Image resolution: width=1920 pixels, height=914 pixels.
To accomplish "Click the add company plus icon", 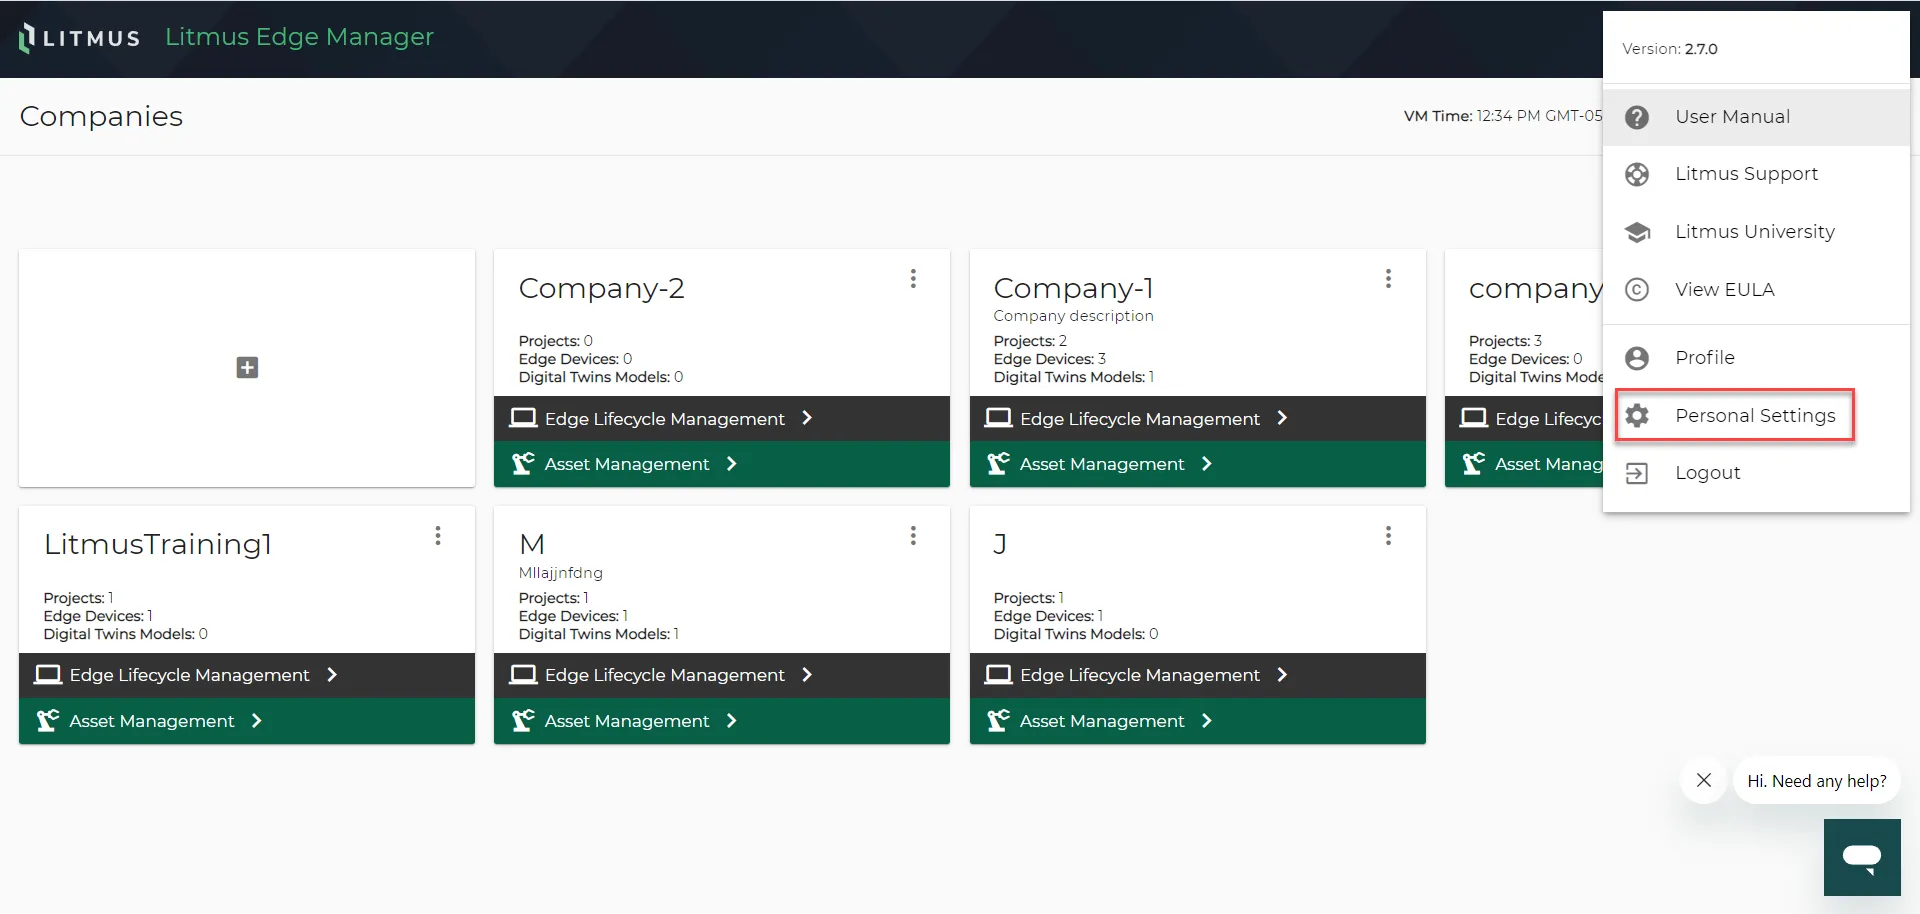I will (x=247, y=368).
